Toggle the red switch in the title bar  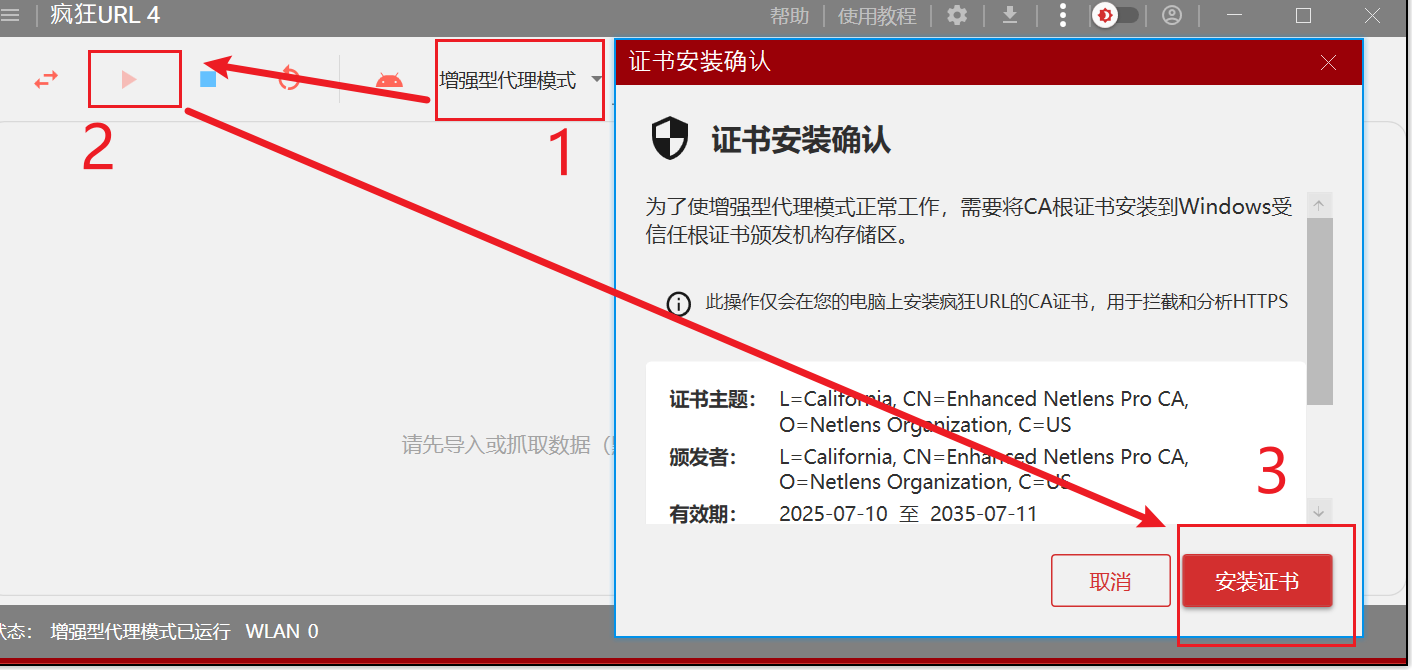coord(1114,15)
